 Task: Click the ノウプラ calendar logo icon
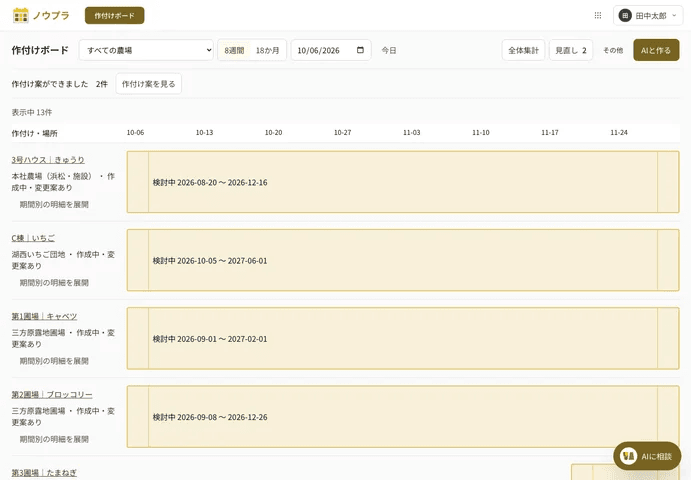pyautogui.click(x=21, y=15)
